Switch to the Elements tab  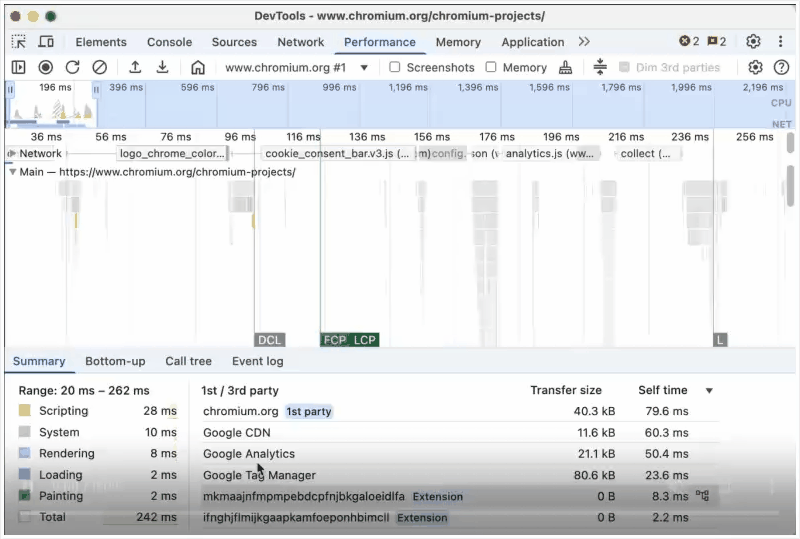[x=101, y=42]
